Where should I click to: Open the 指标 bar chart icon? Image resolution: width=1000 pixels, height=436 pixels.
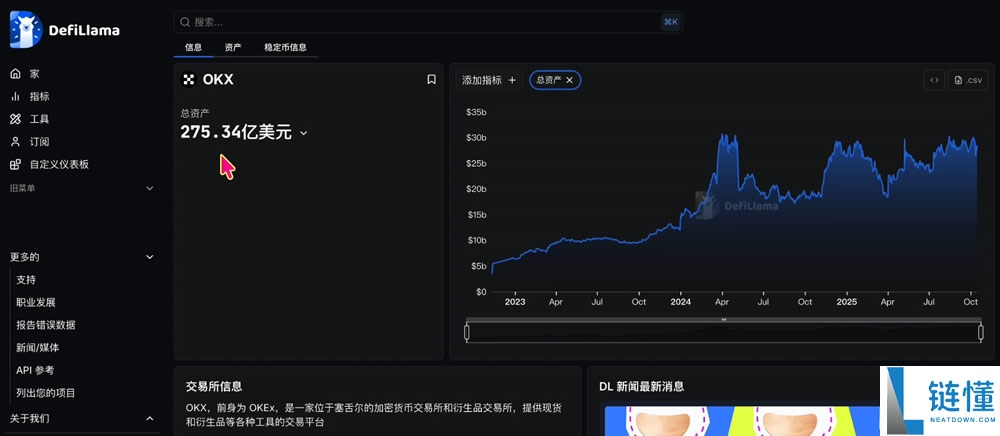click(x=16, y=96)
